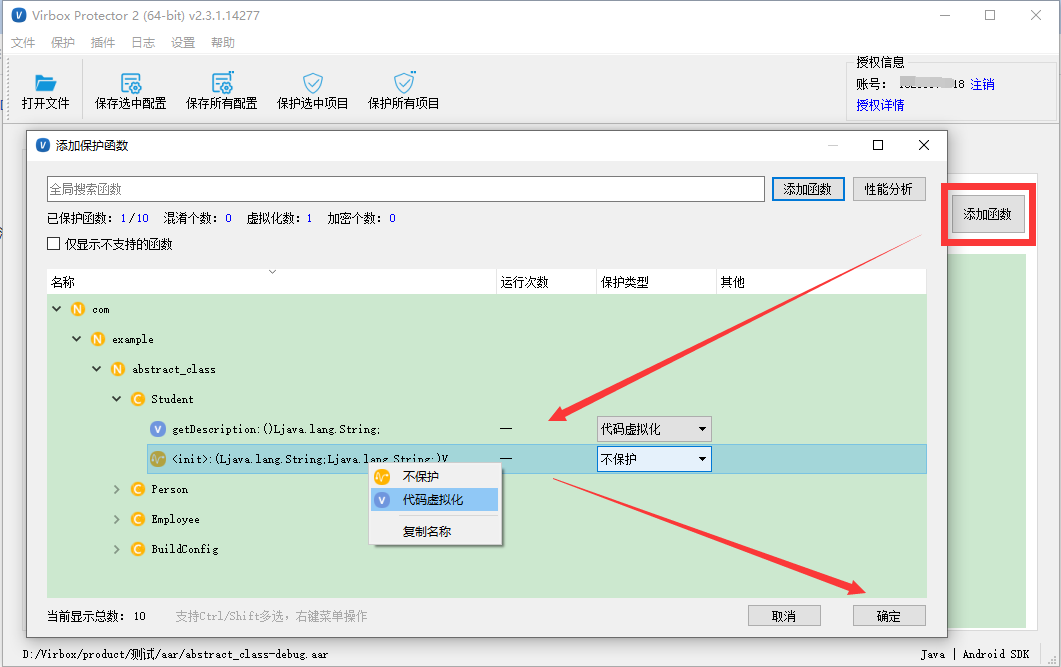Open the 不保护 protection type dropdown
Screen dimensions: 1061x667
(x=654, y=459)
